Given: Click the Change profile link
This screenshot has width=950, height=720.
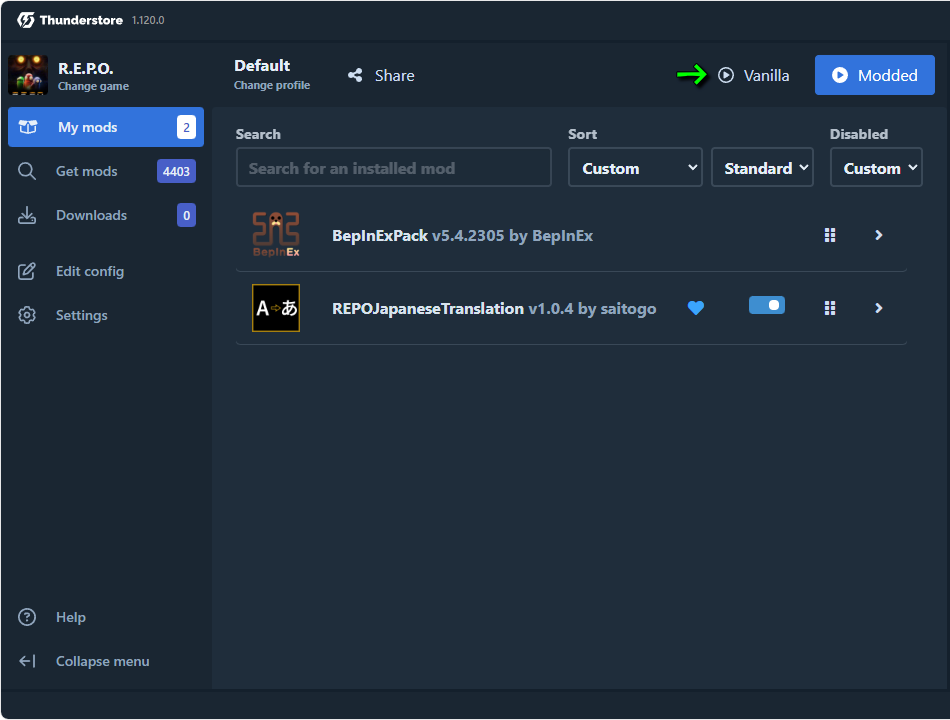Looking at the screenshot, I should click(272, 85).
